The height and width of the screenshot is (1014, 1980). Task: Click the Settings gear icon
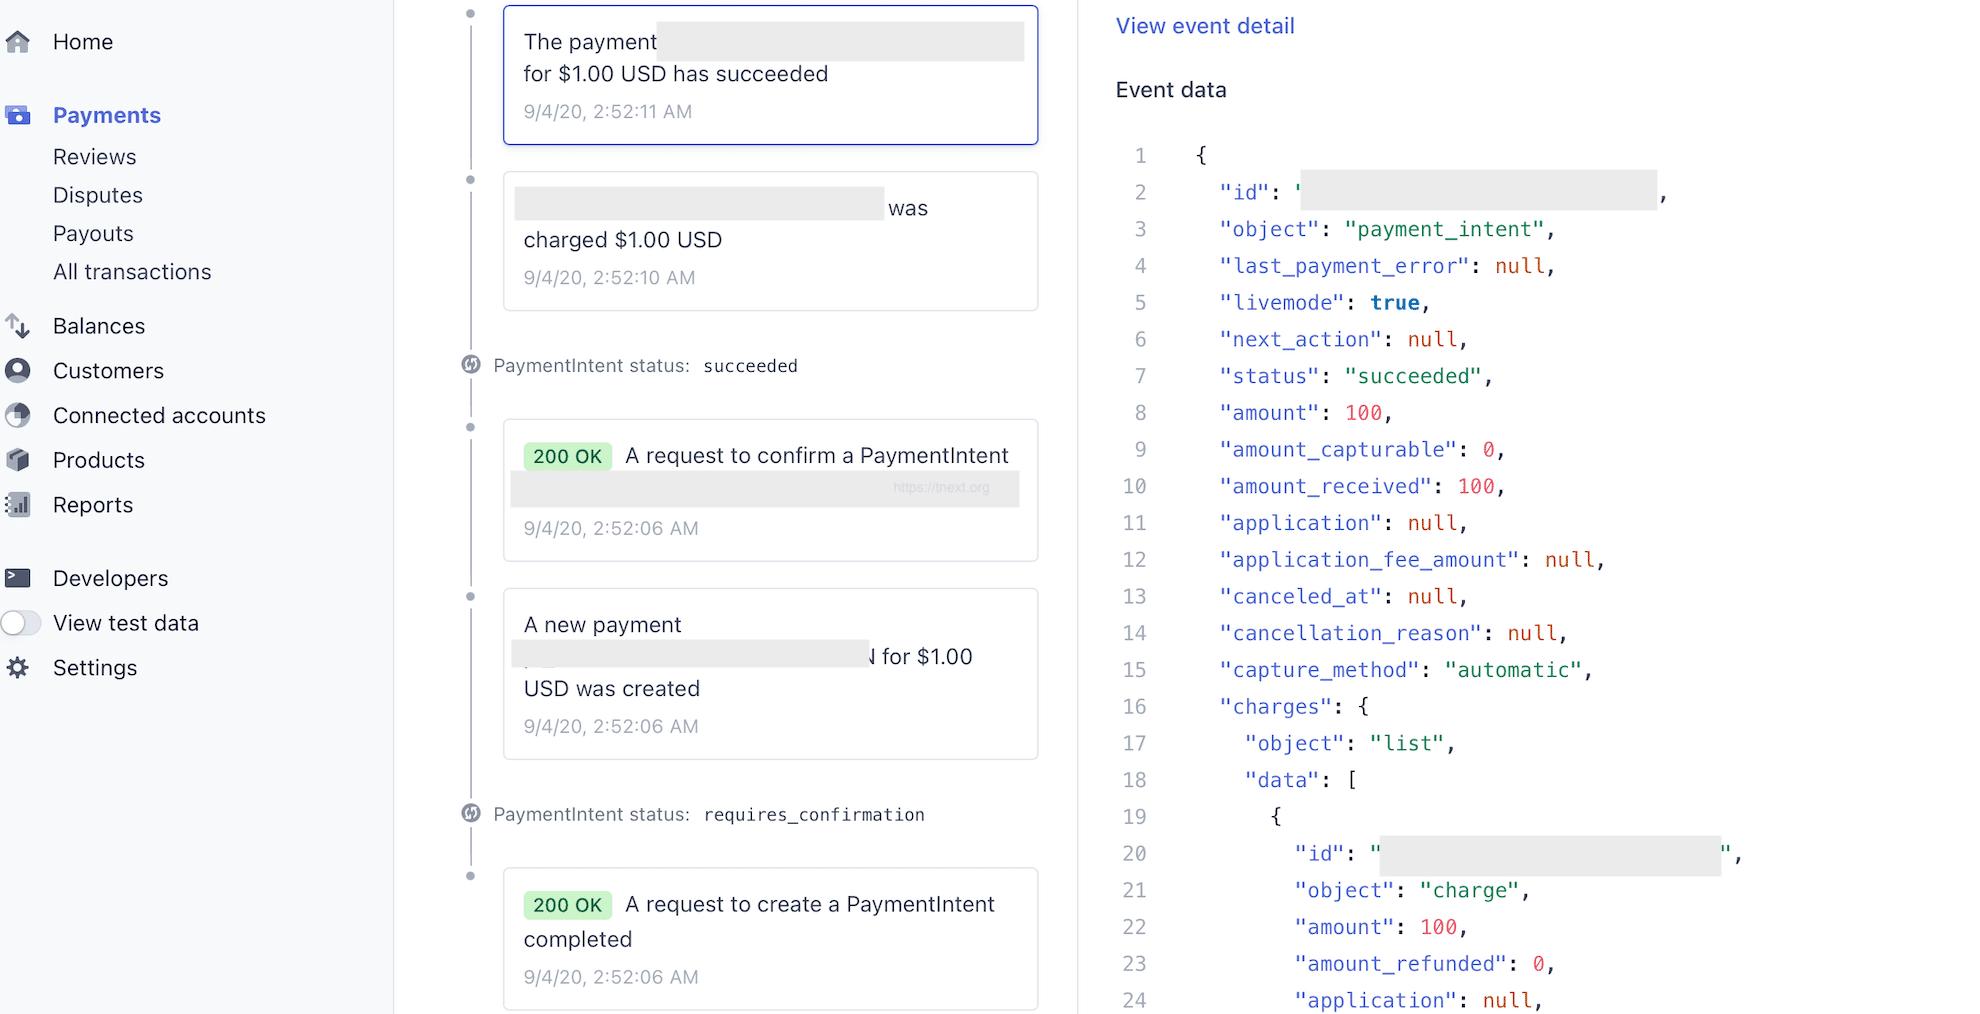click(x=18, y=668)
